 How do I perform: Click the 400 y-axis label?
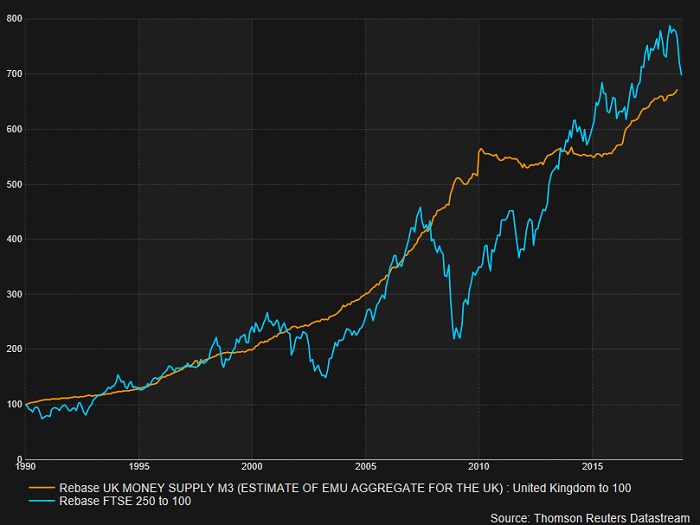[x=14, y=239]
